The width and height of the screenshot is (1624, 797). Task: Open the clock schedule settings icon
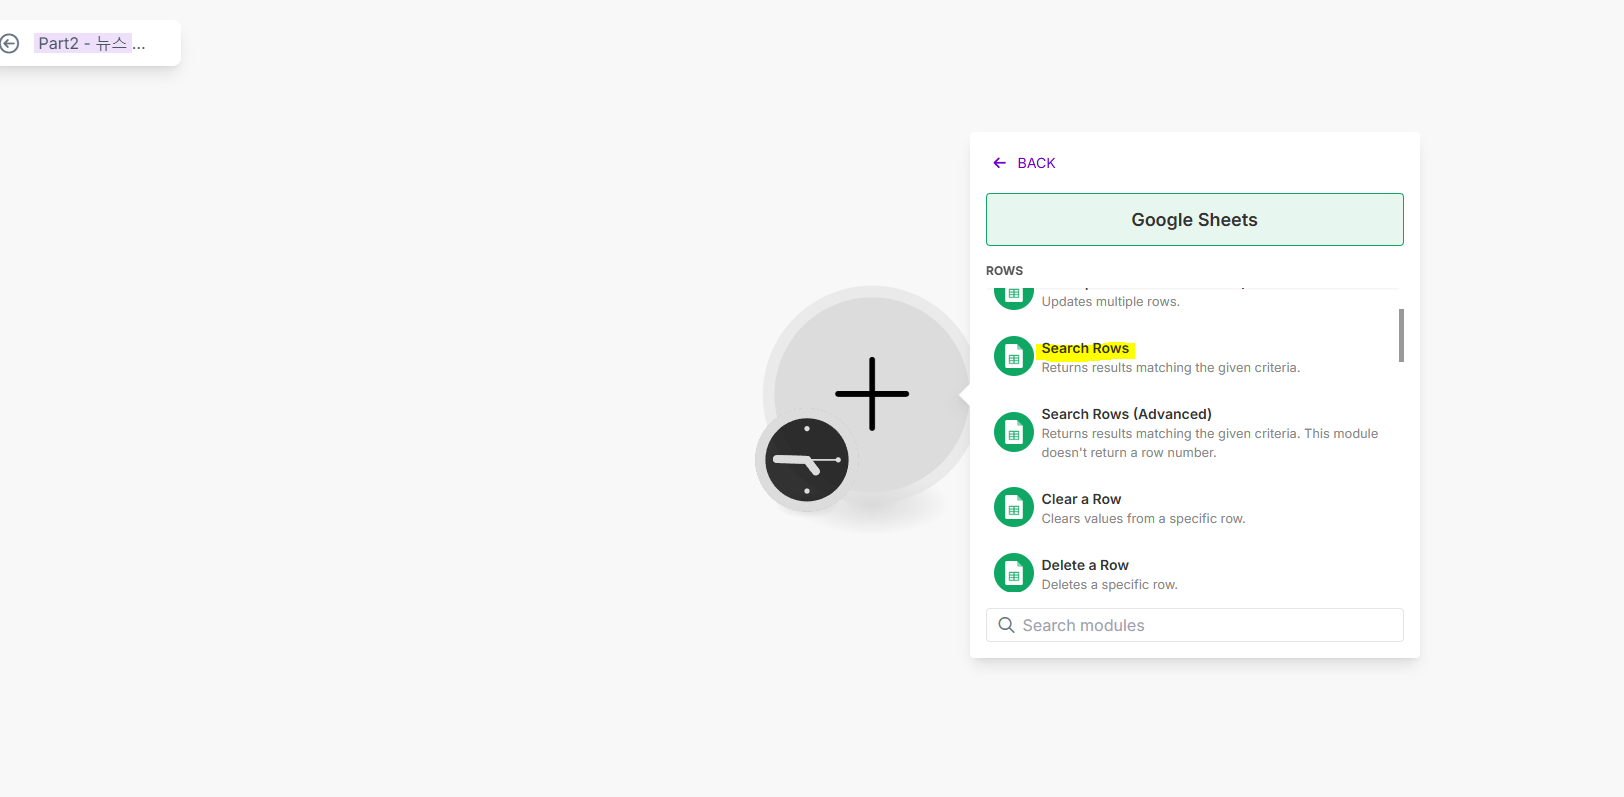(807, 460)
